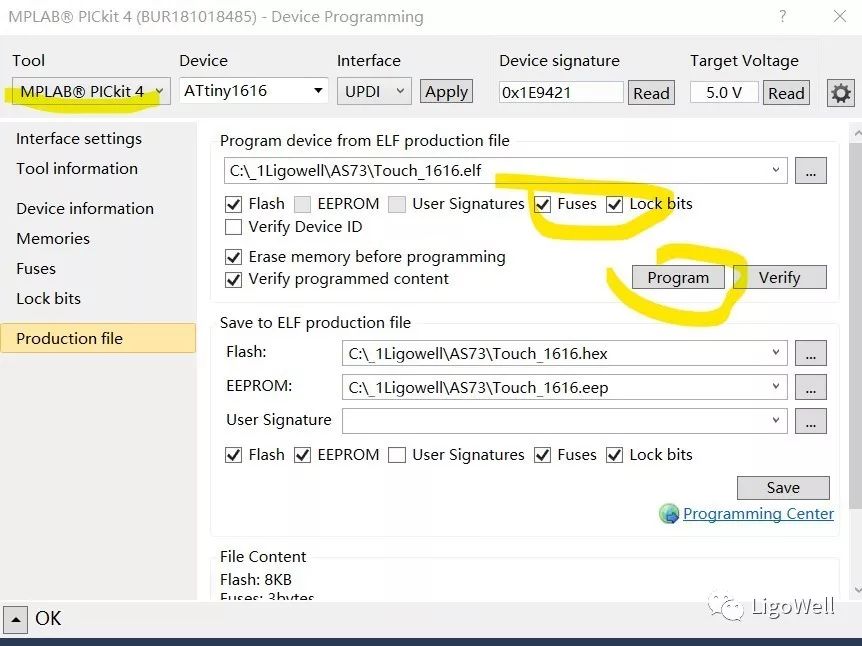Click the scrollbar up arrow in content pane

857,133
